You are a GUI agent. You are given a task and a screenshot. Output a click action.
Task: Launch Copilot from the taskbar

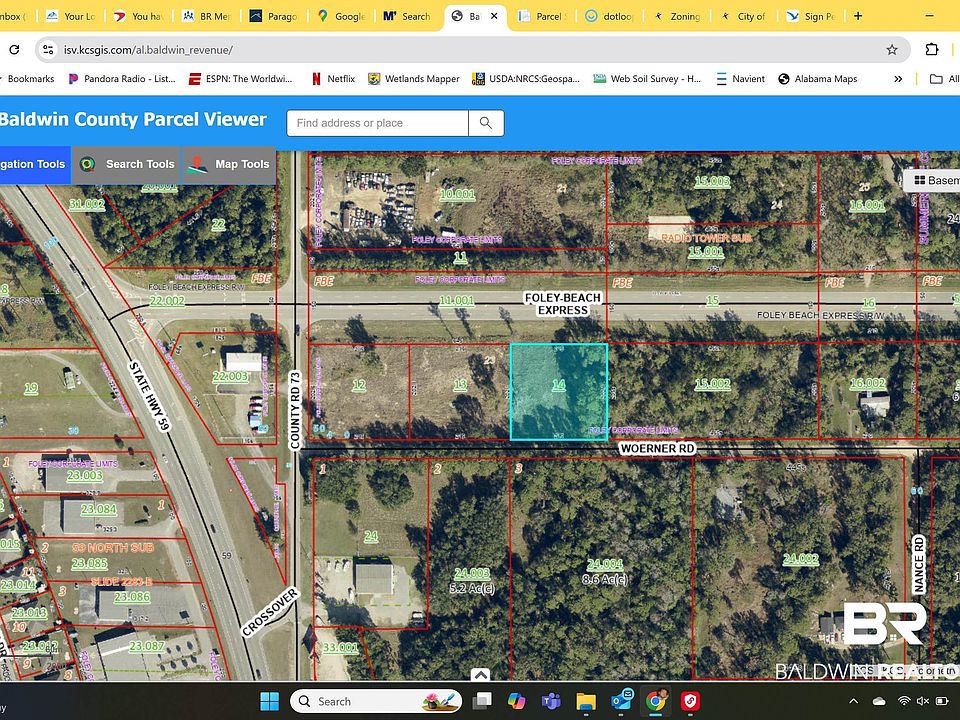(x=517, y=701)
